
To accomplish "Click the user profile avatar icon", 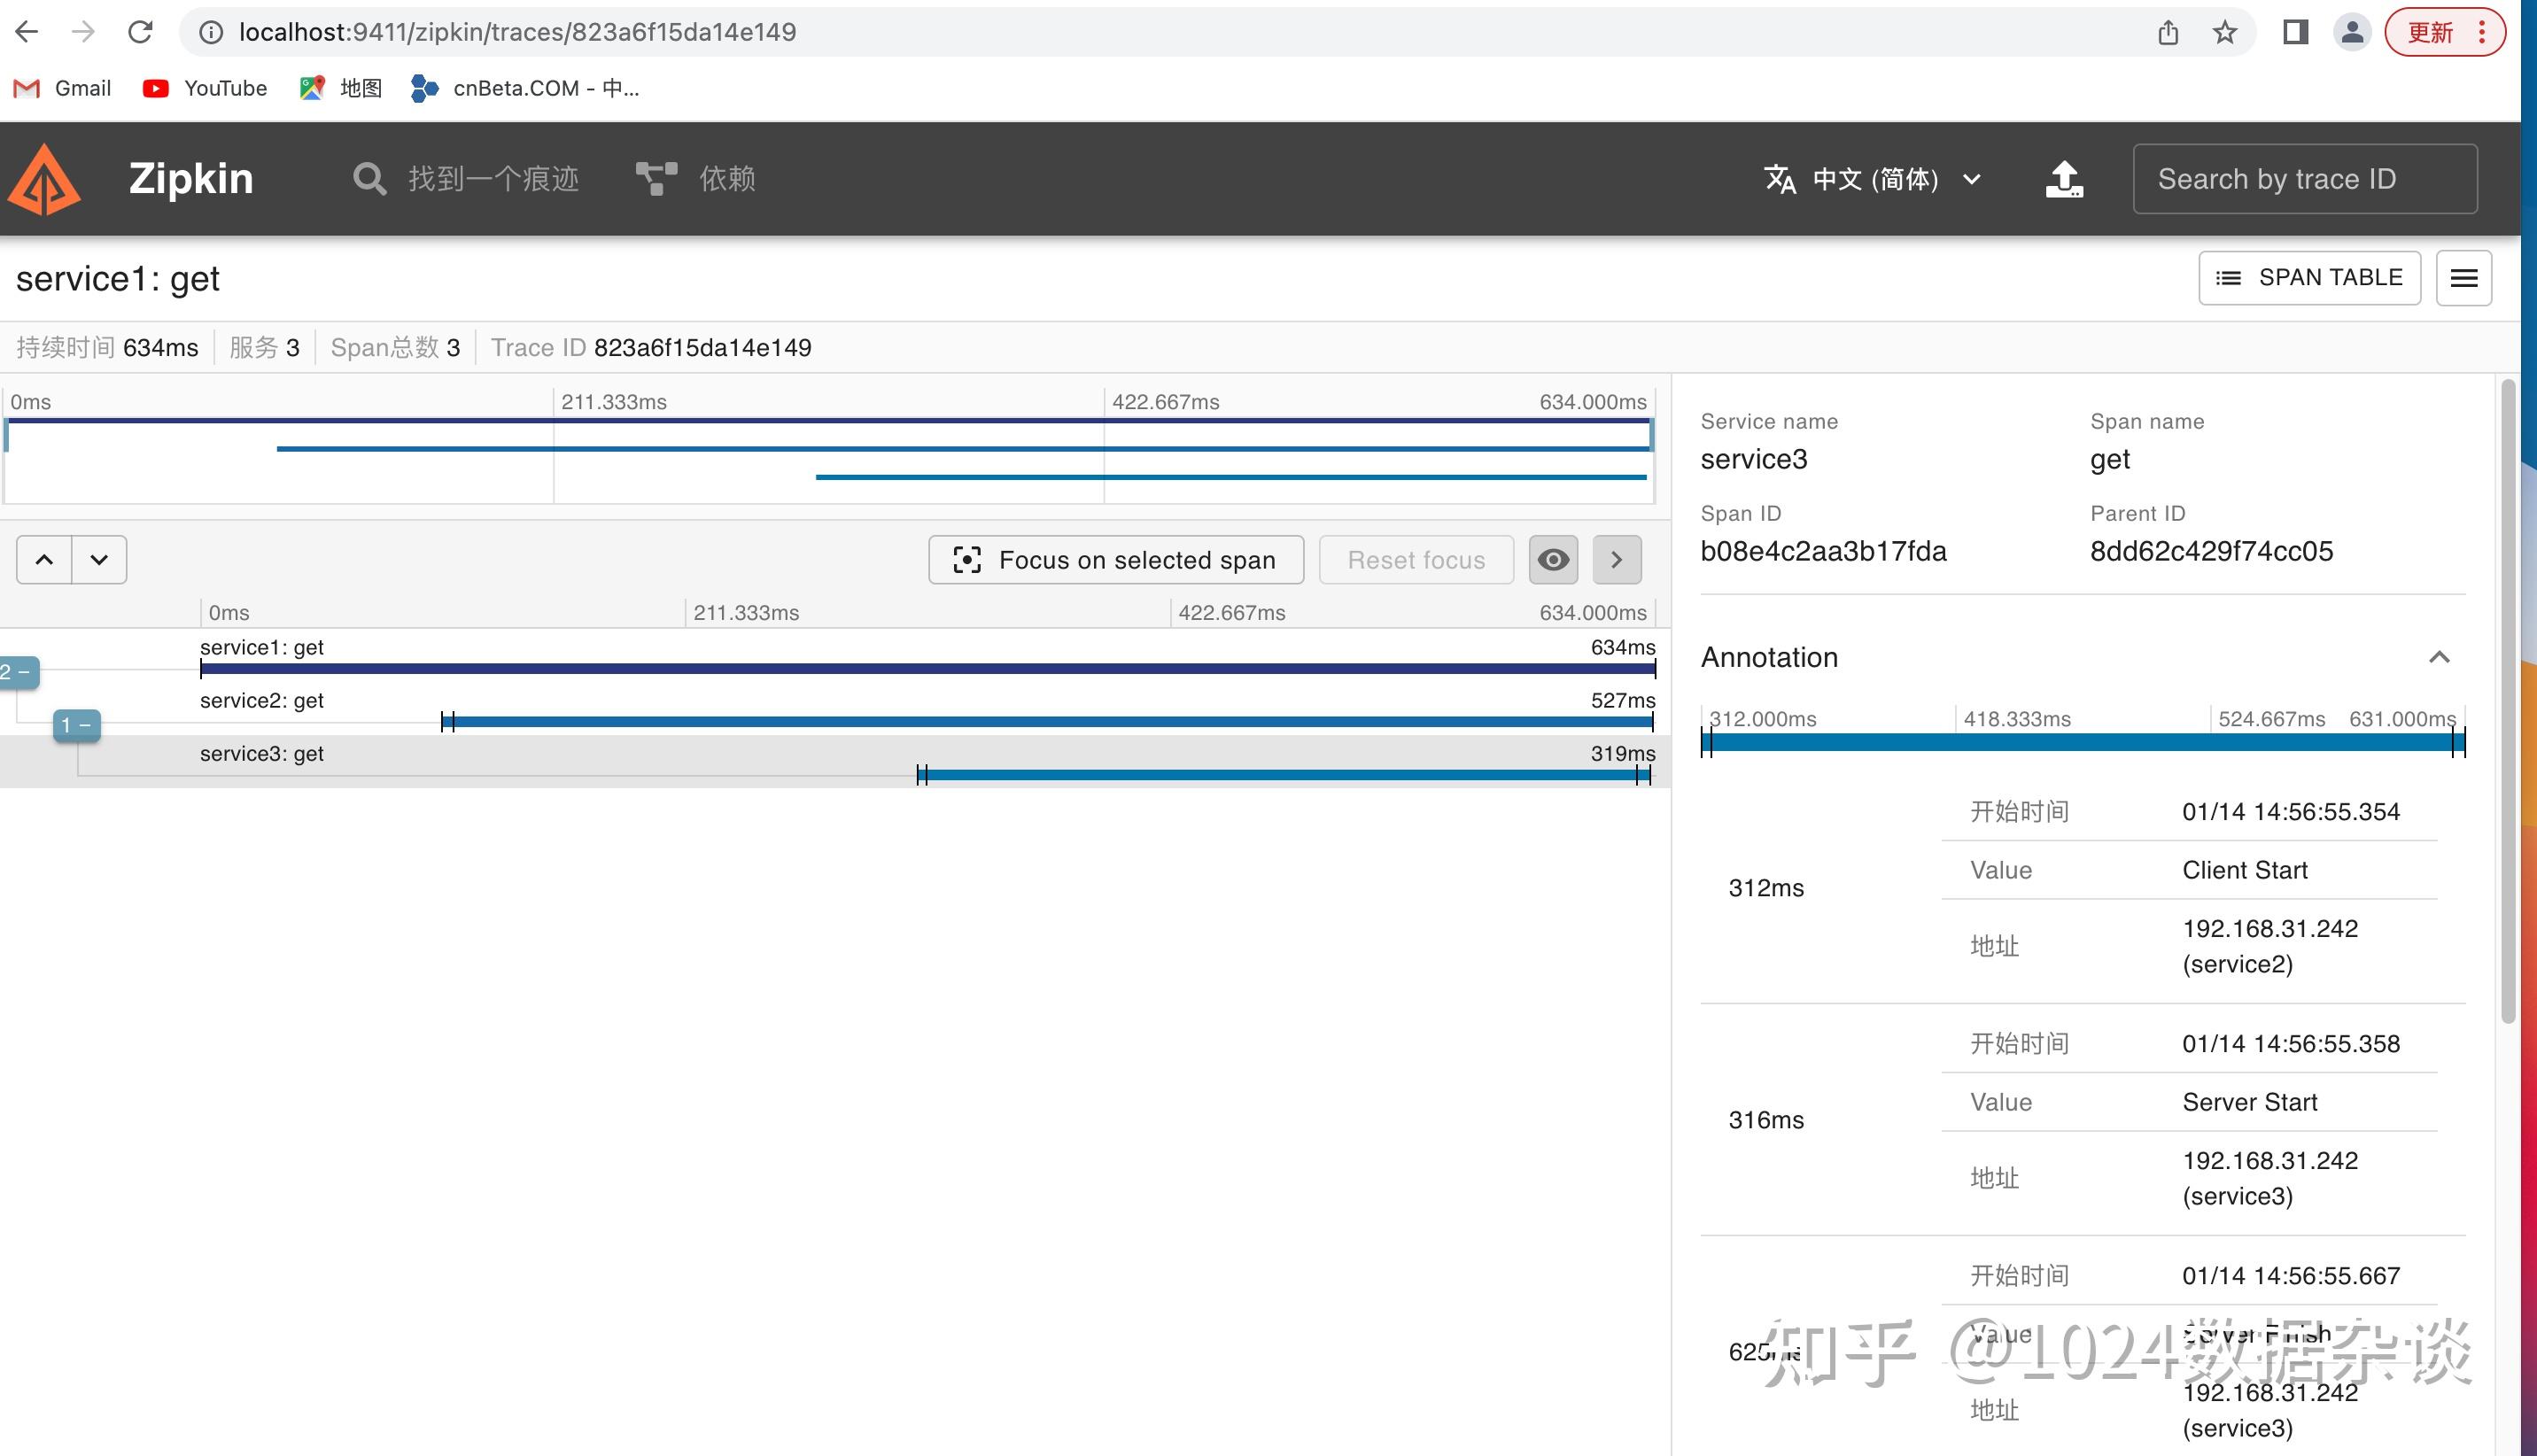I will pyautogui.click(x=2352, y=33).
